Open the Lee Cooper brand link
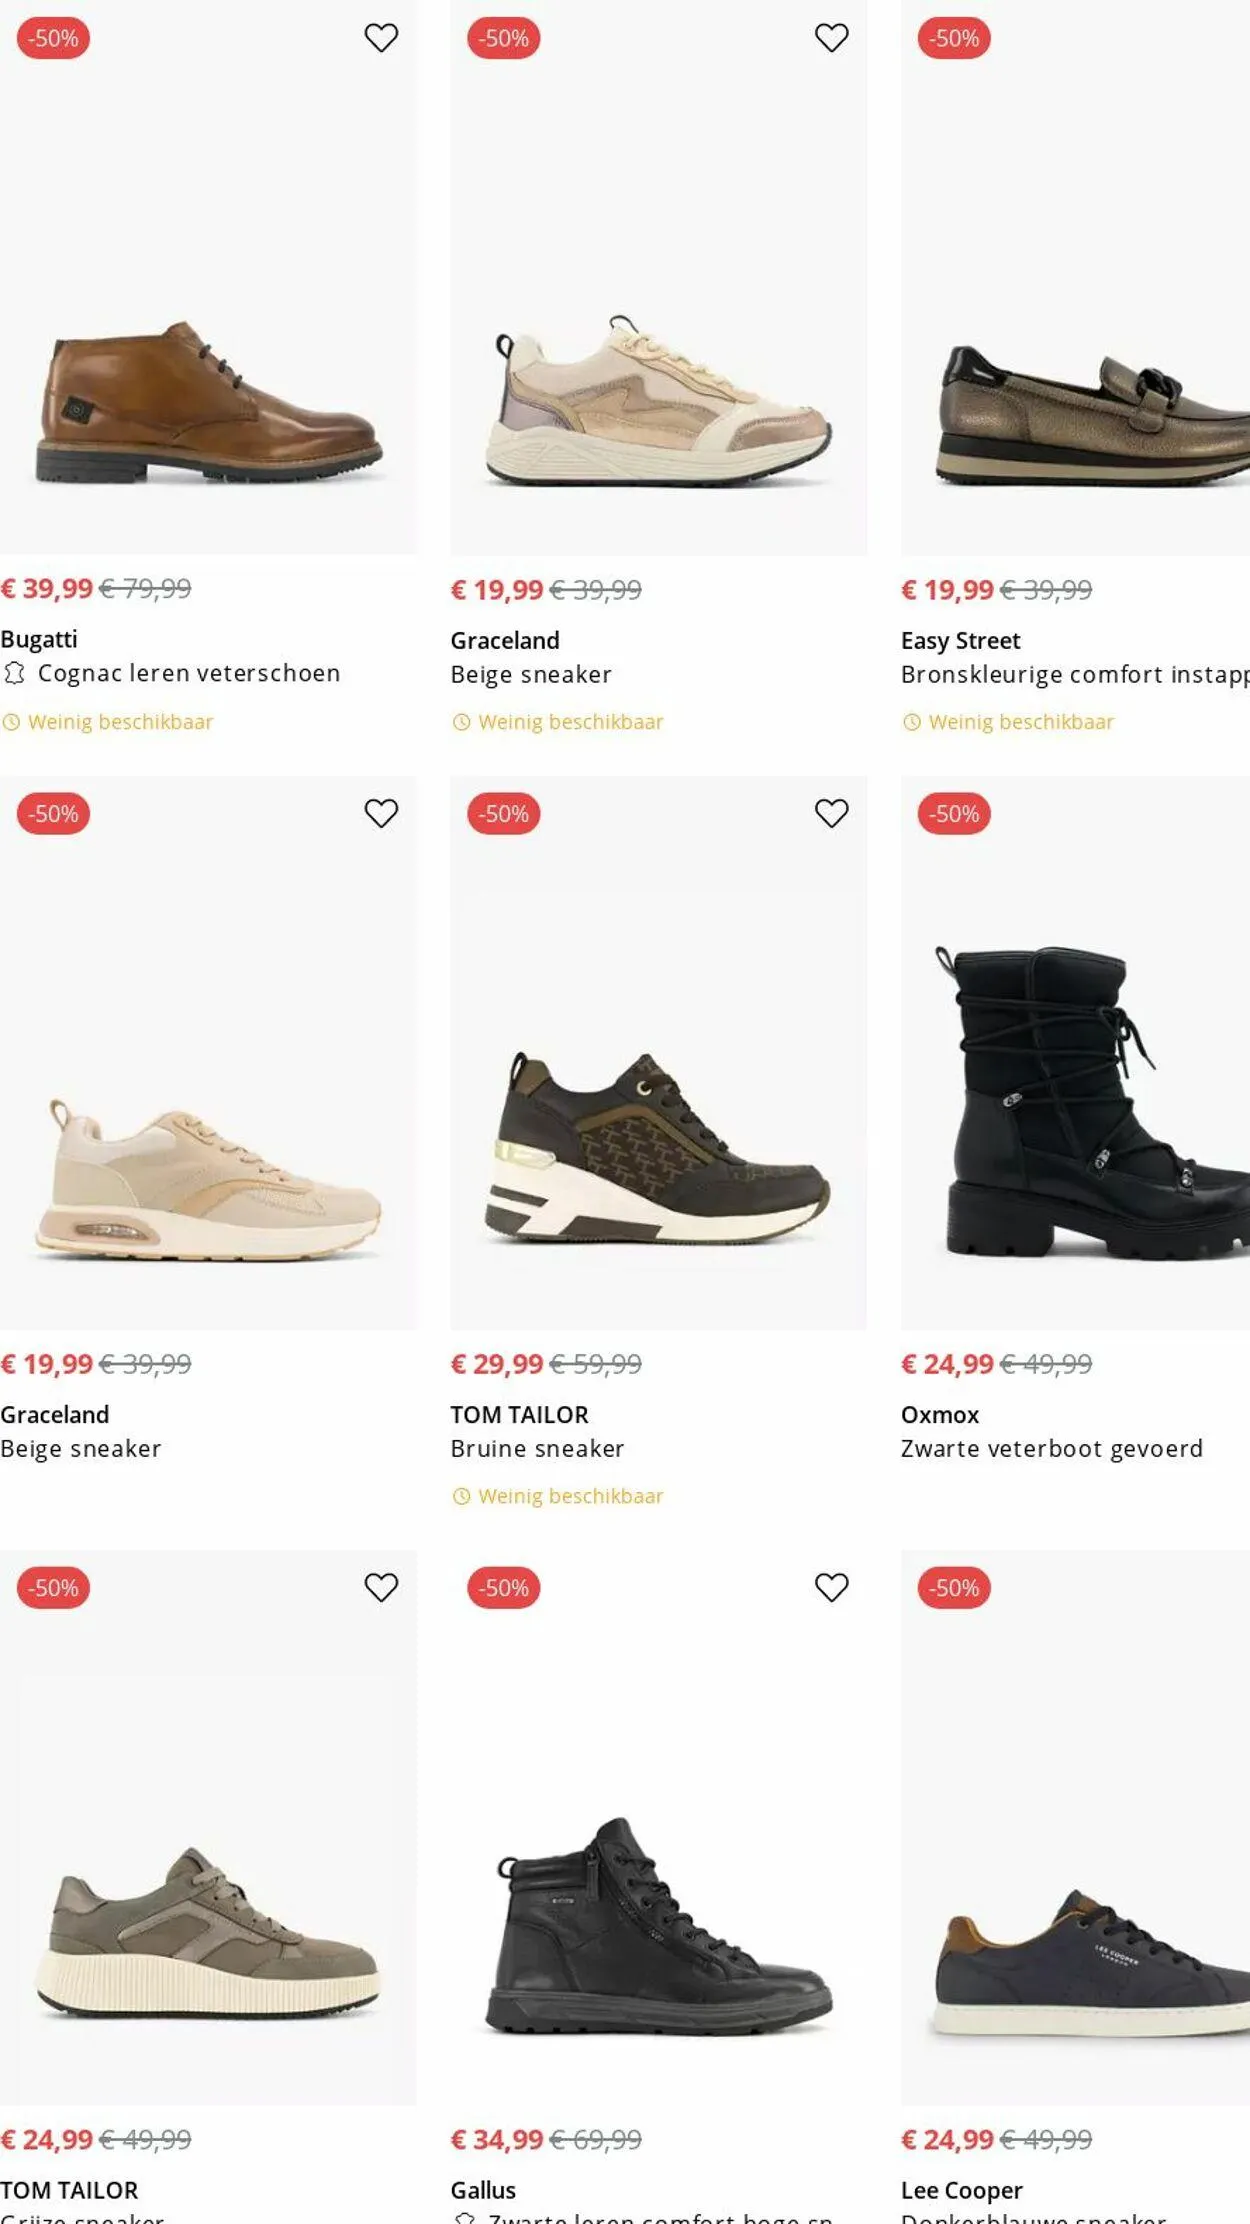 tap(961, 2190)
